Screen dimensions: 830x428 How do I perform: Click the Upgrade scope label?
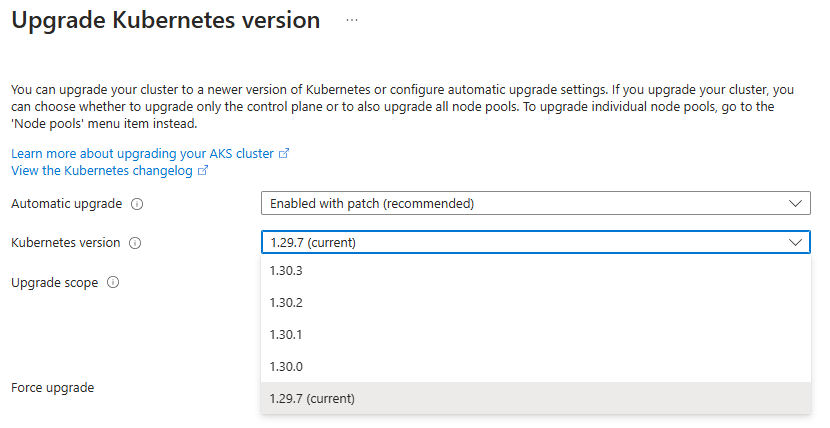coord(54,283)
